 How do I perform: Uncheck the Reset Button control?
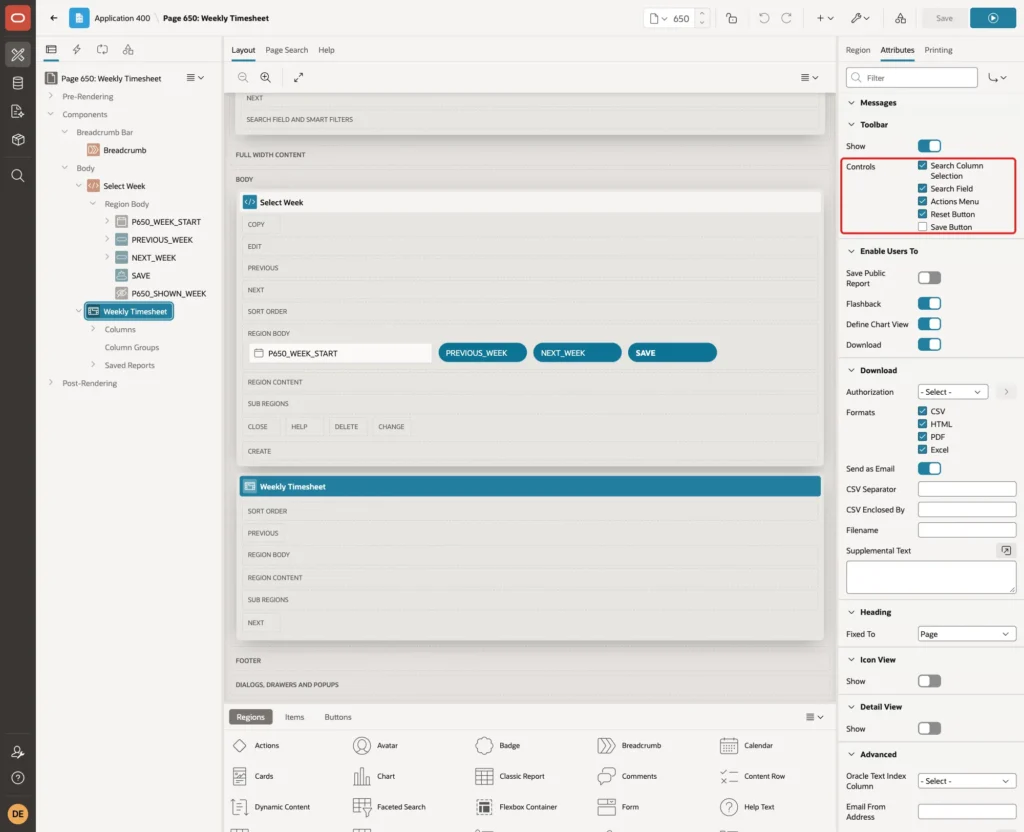click(x=922, y=214)
